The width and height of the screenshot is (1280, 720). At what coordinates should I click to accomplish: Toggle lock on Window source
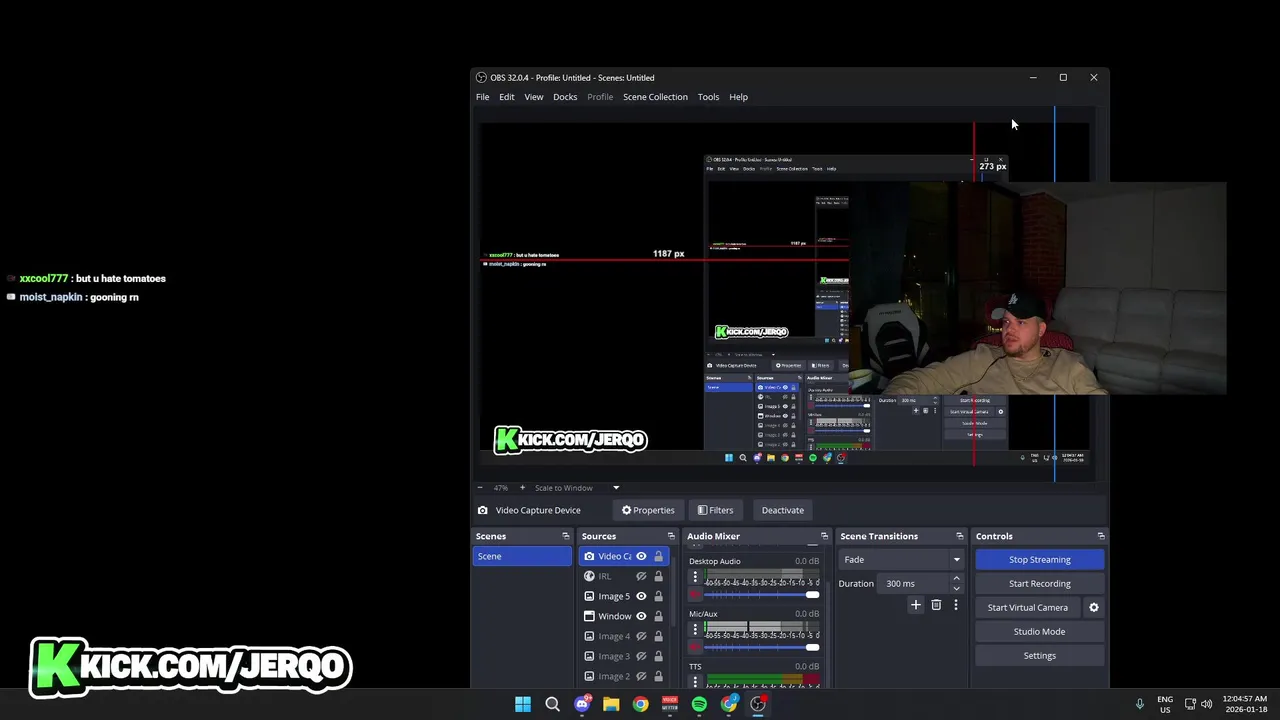[x=658, y=616]
